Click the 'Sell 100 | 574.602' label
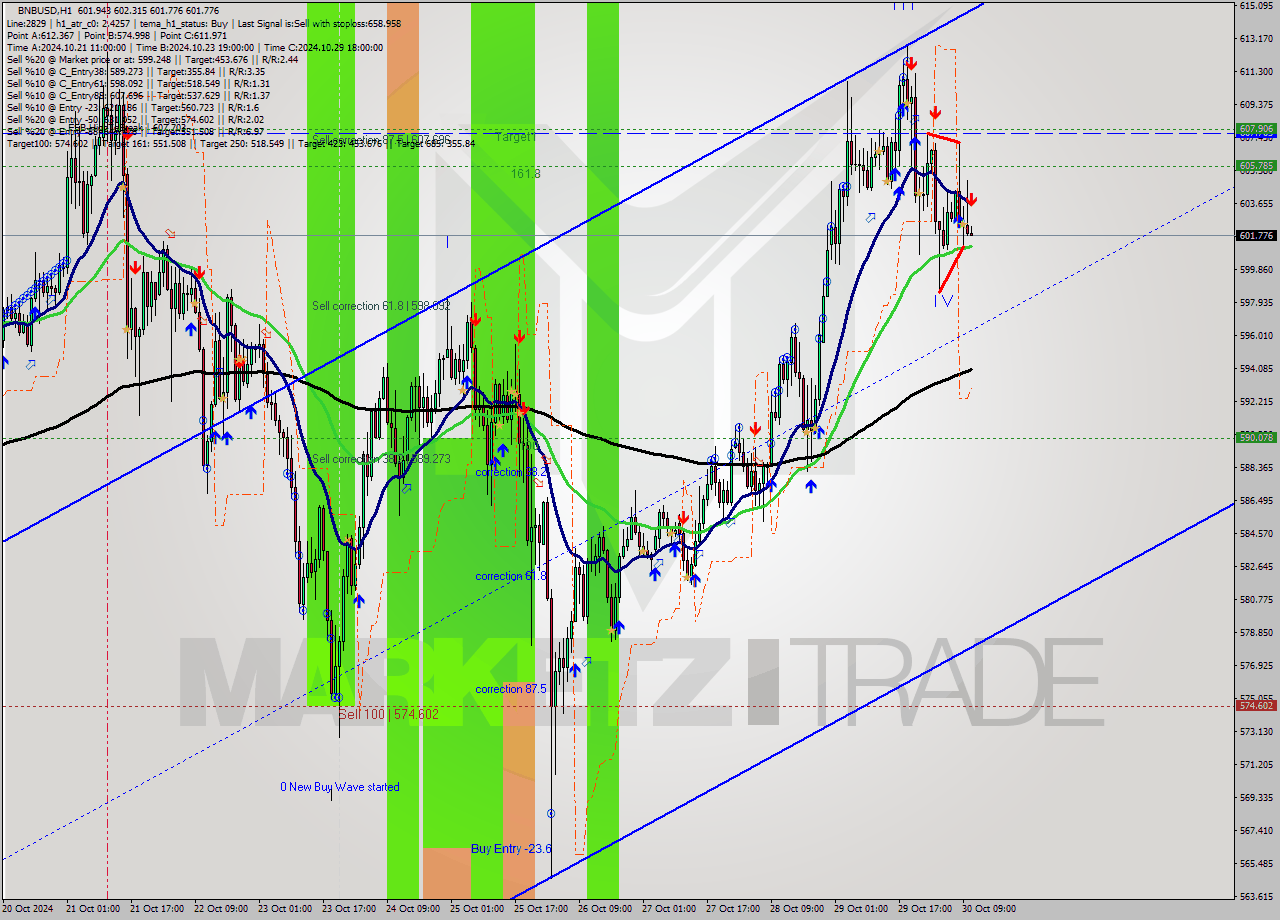The width and height of the screenshot is (1280, 920). [388, 714]
